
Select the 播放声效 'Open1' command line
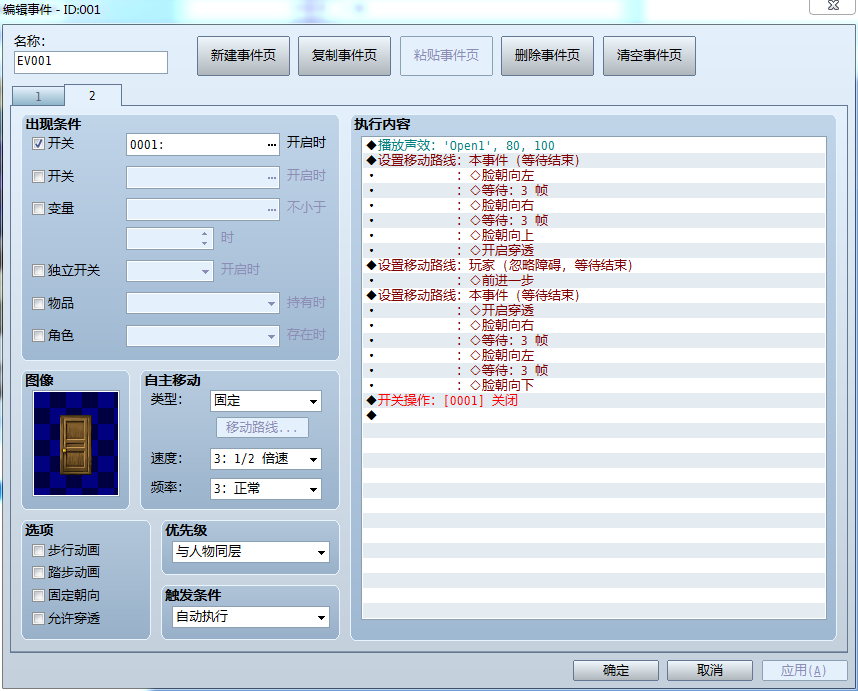click(x=594, y=146)
